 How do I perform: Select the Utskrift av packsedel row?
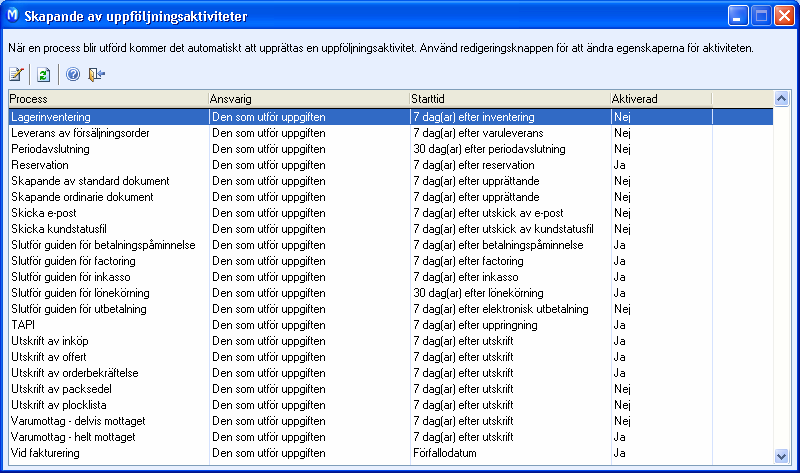(390, 389)
